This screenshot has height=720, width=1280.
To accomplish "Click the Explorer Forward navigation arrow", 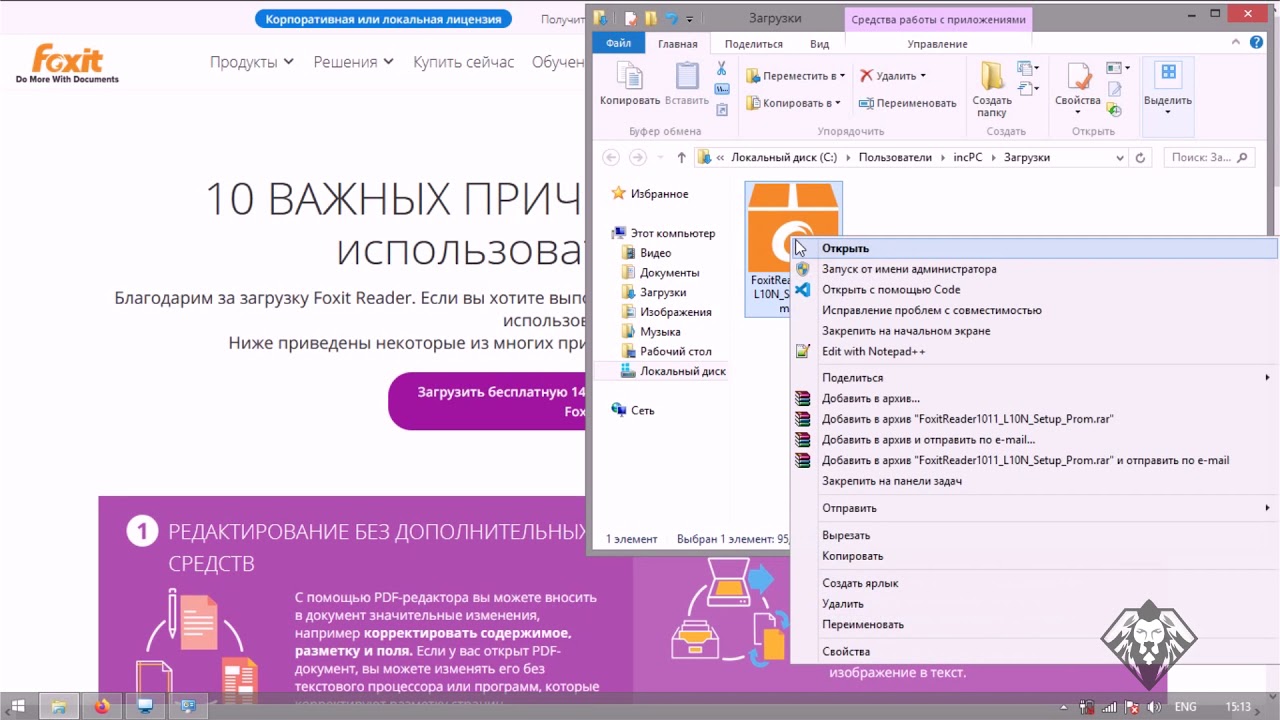I will (x=637, y=158).
